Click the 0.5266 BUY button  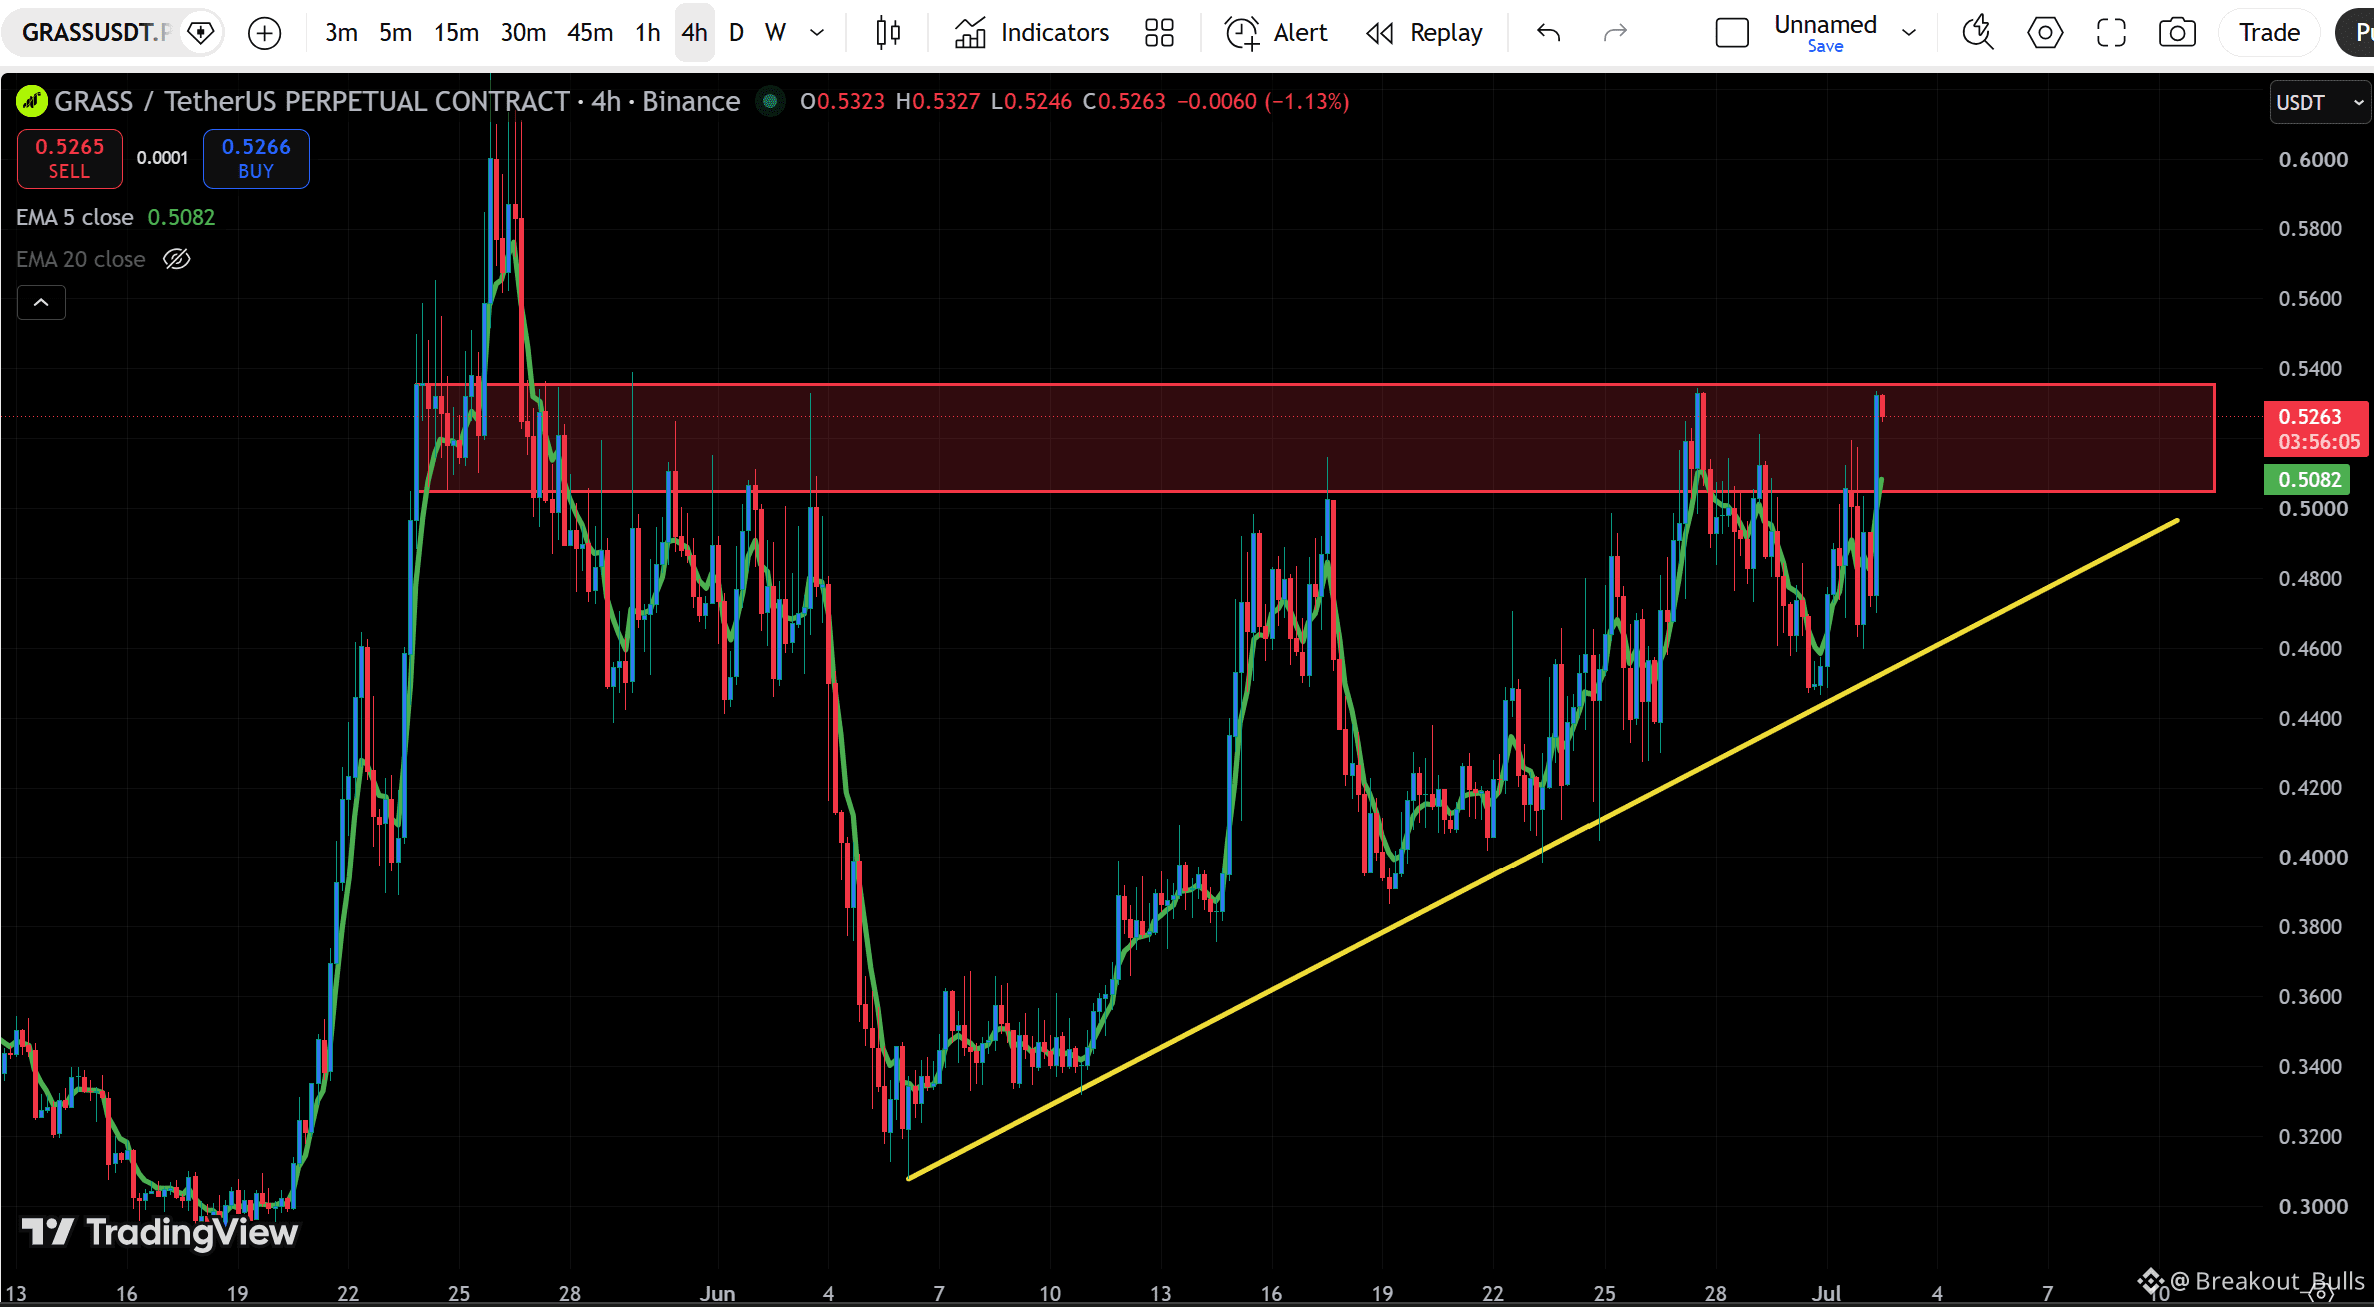coord(256,158)
